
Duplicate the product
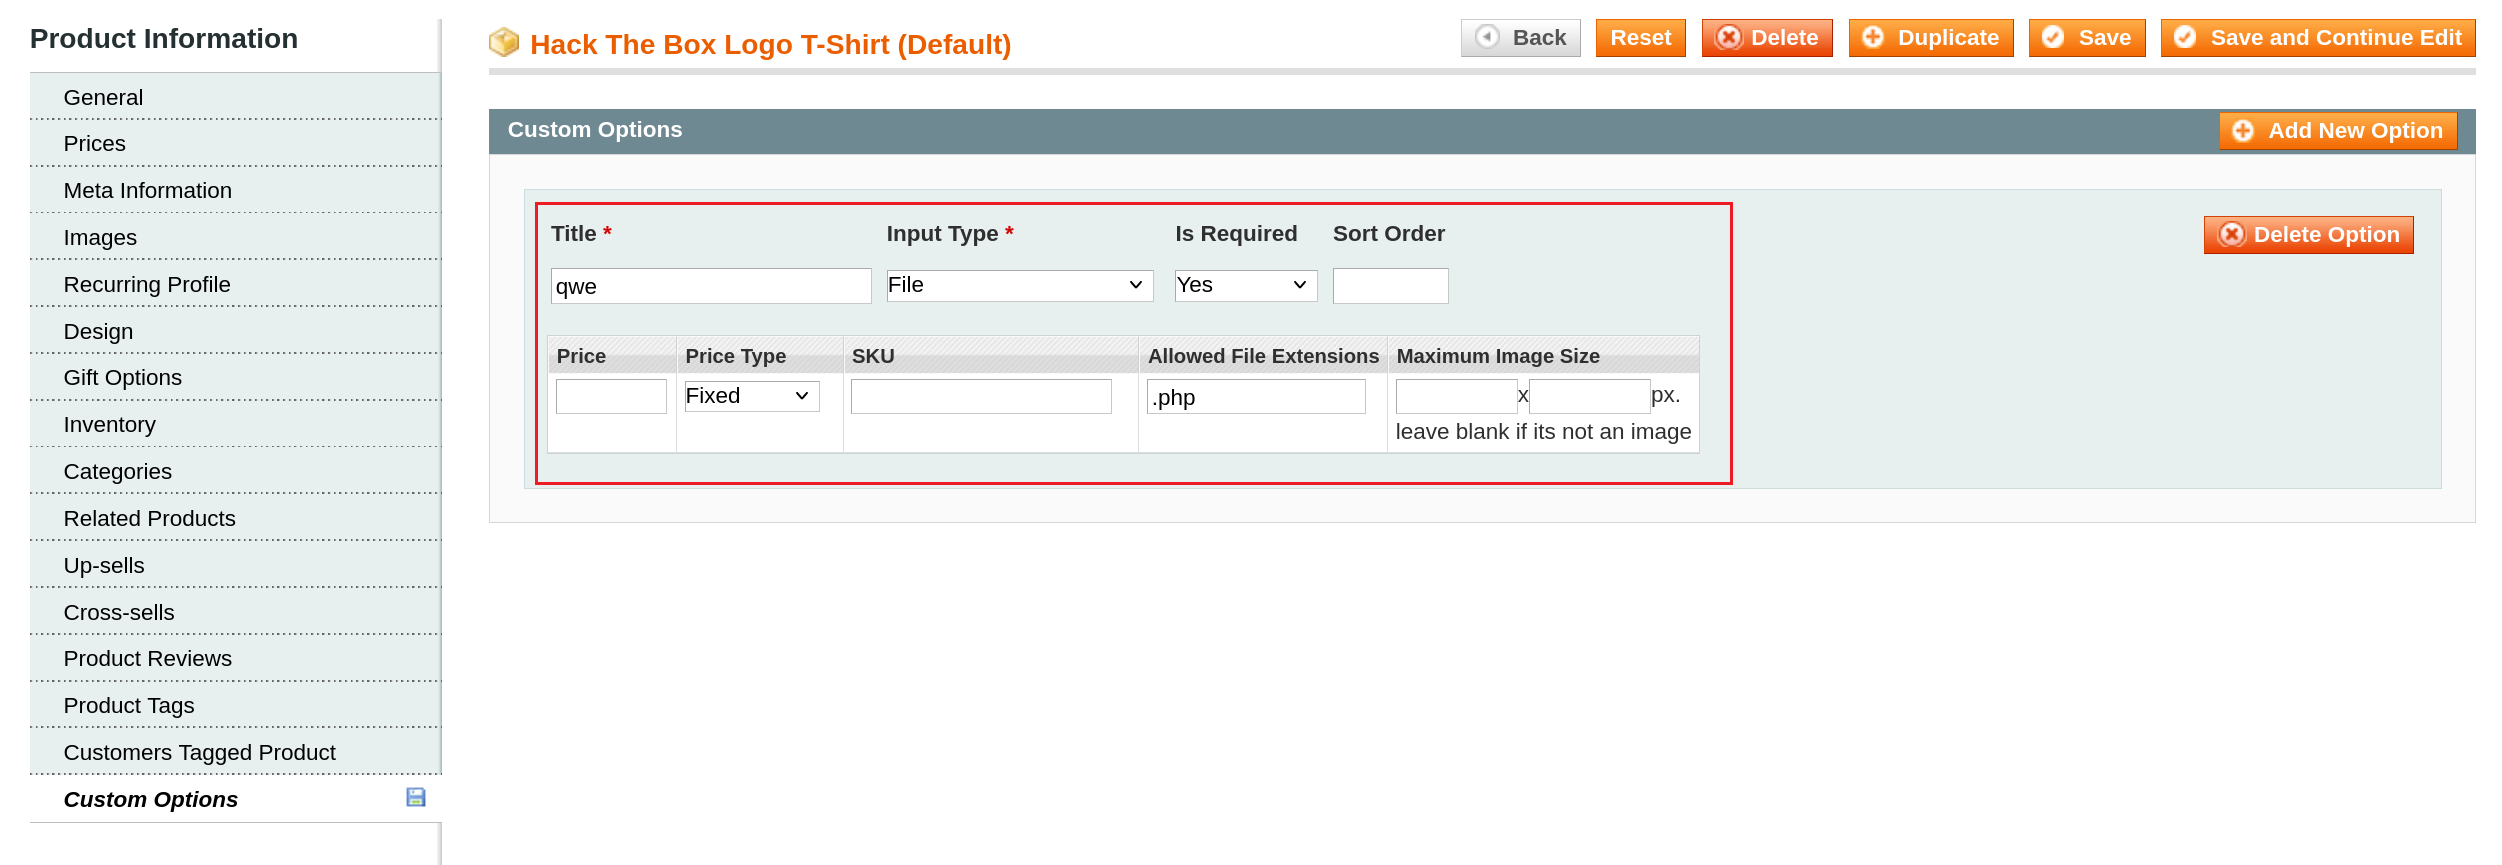(1931, 38)
